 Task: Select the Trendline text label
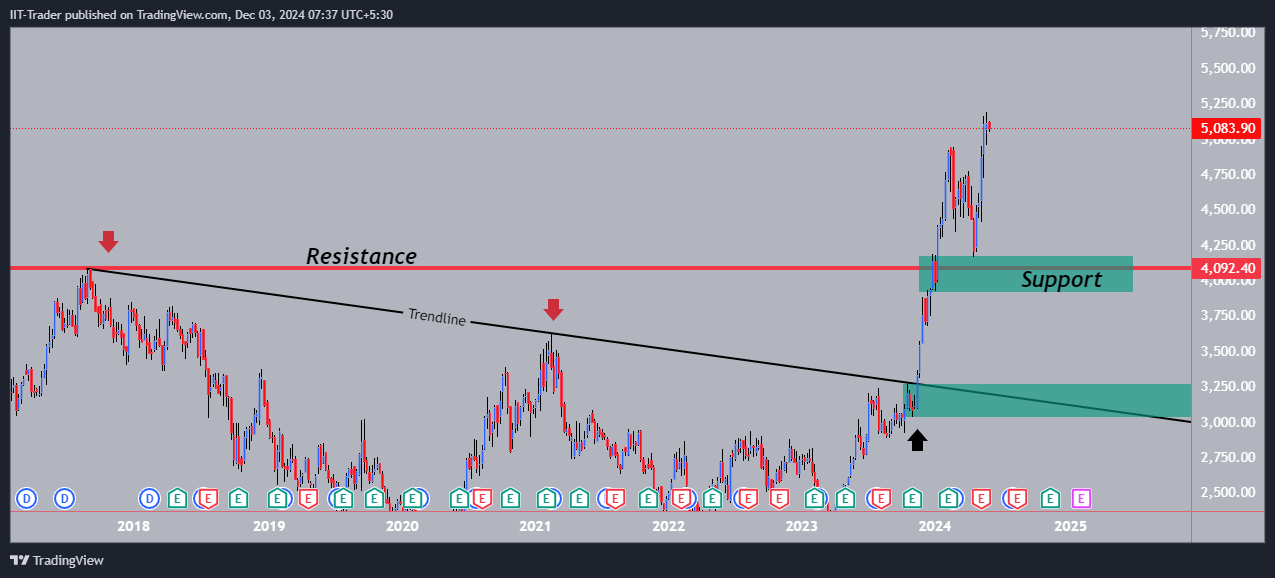point(436,316)
